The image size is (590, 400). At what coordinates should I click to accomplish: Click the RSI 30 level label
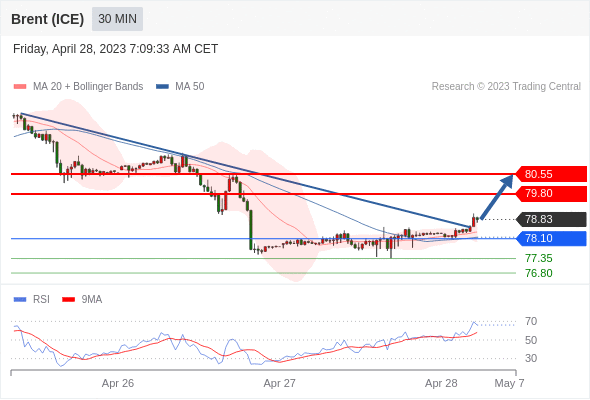click(x=531, y=358)
